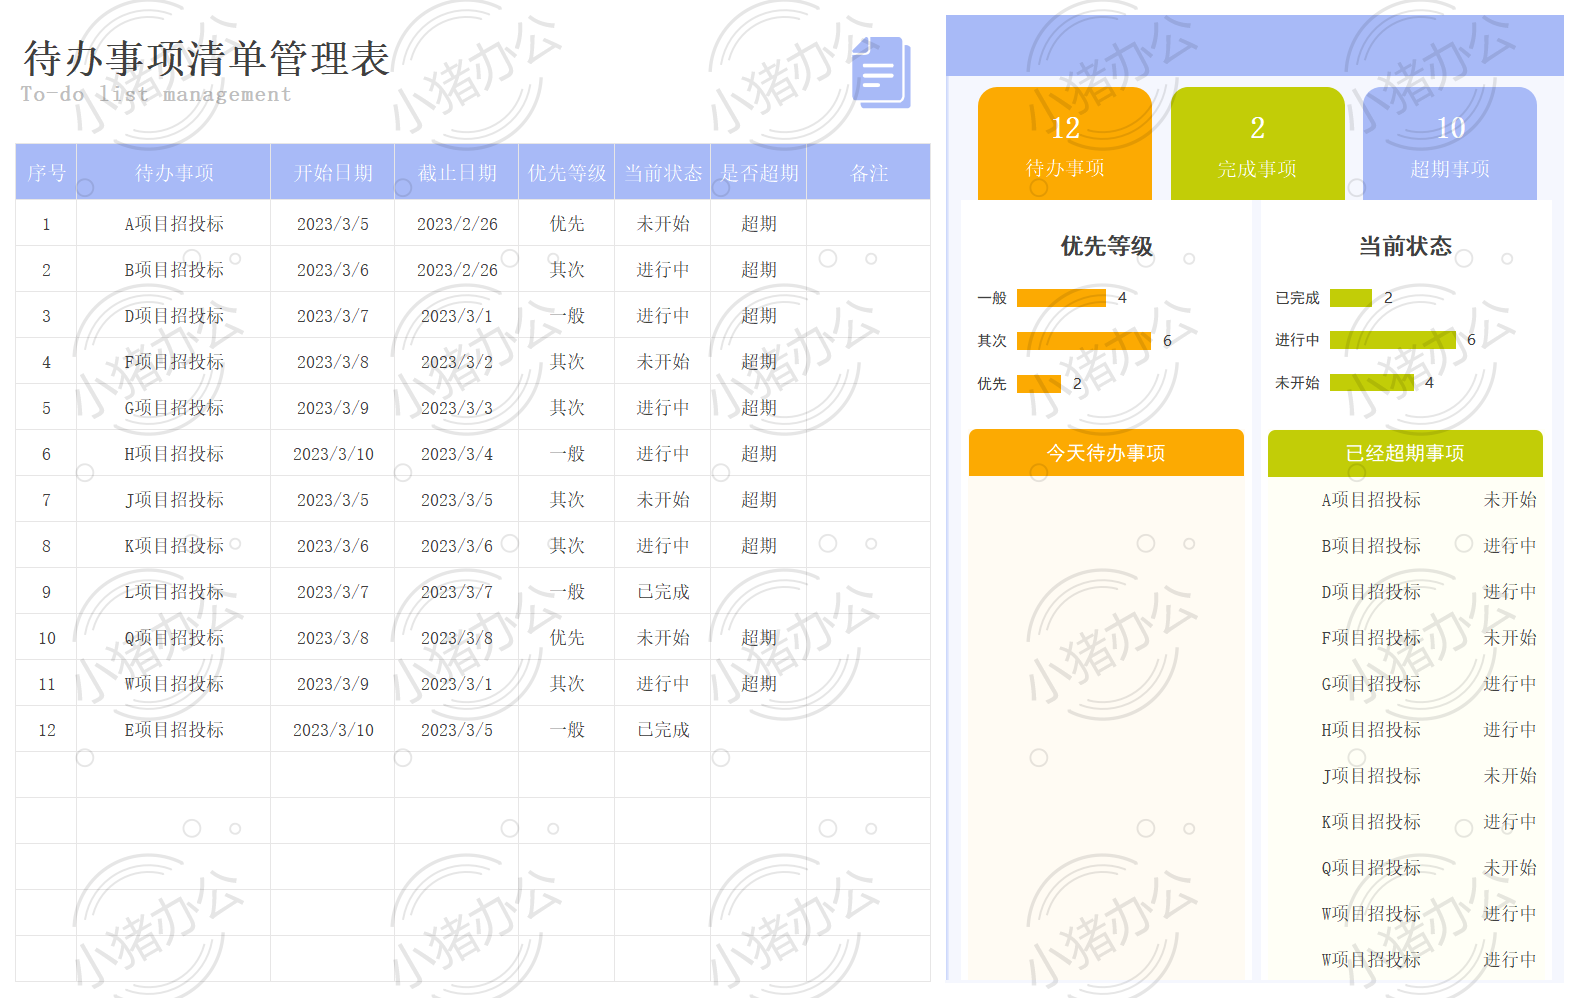Select the 进行中 status in the G项目 table row
This screenshot has width=1579, height=998.
pos(663,408)
